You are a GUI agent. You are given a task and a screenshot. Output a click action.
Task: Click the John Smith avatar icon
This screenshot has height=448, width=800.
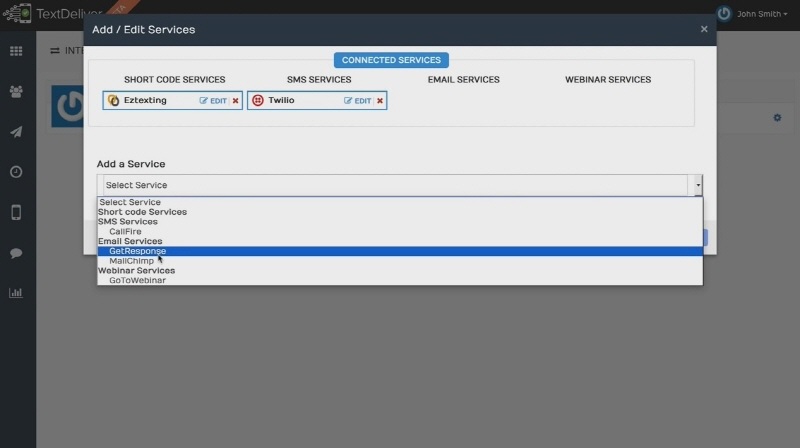[x=723, y=14]
